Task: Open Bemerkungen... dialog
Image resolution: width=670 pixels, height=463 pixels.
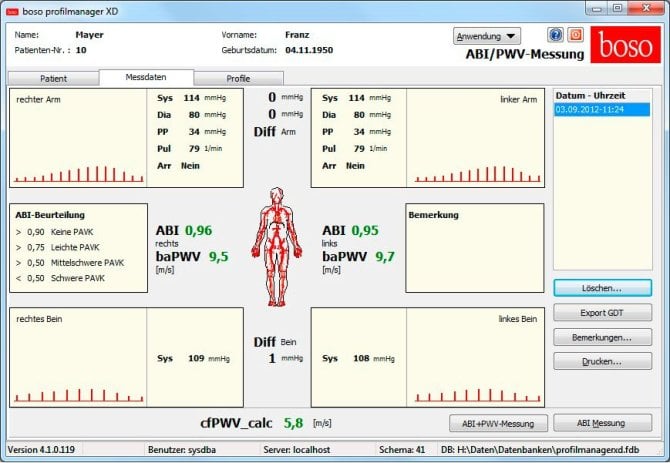Action: pyautogui.click(x=603, y=337)
